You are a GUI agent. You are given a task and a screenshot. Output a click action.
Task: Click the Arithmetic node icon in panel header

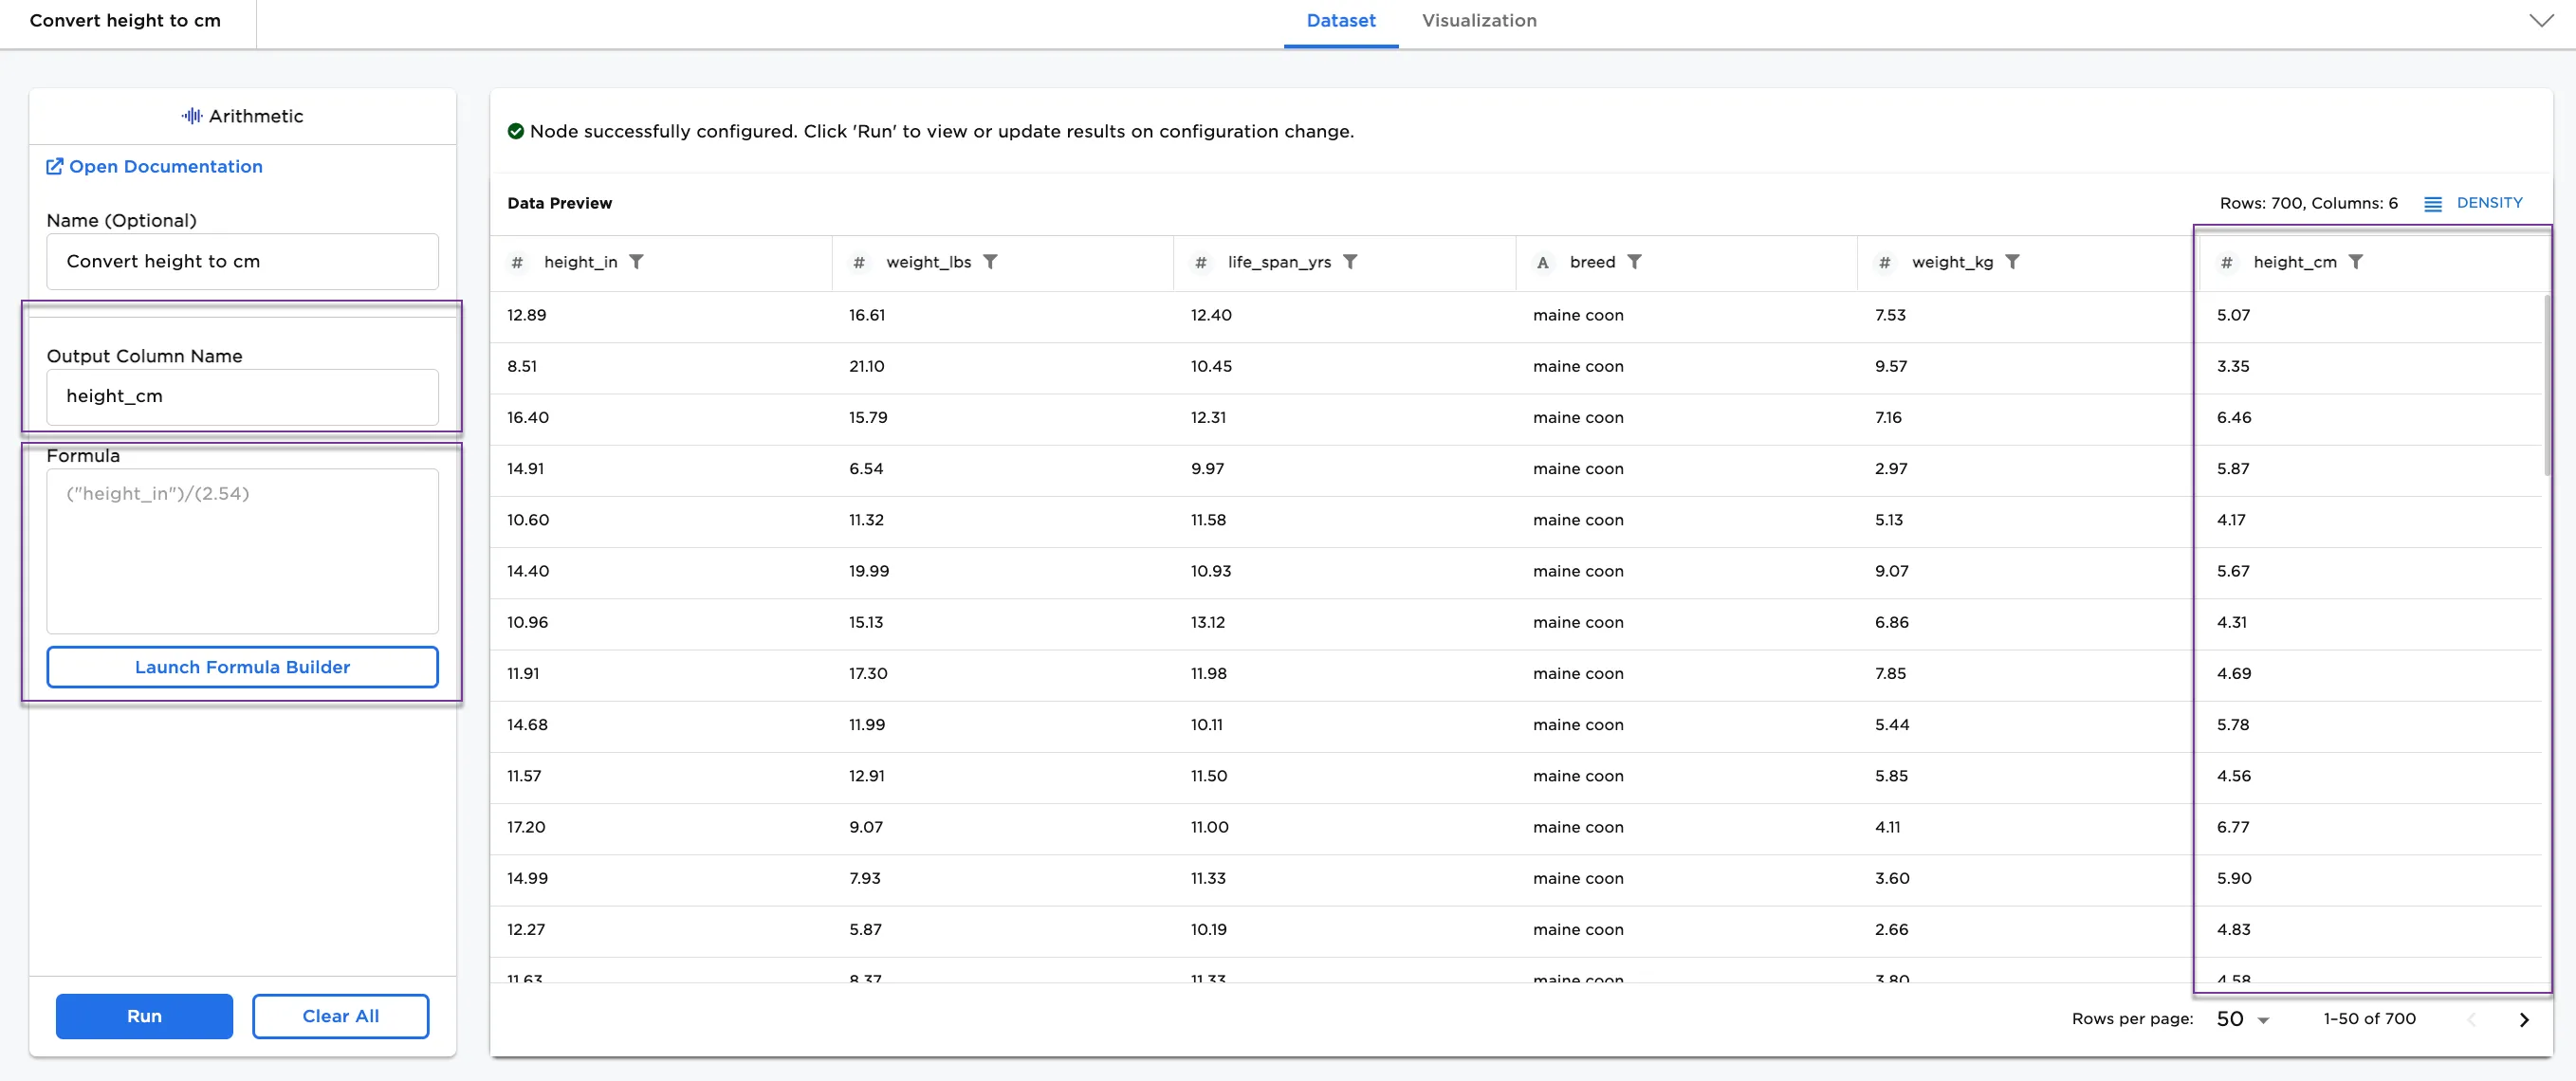click(x=190, y=116)
